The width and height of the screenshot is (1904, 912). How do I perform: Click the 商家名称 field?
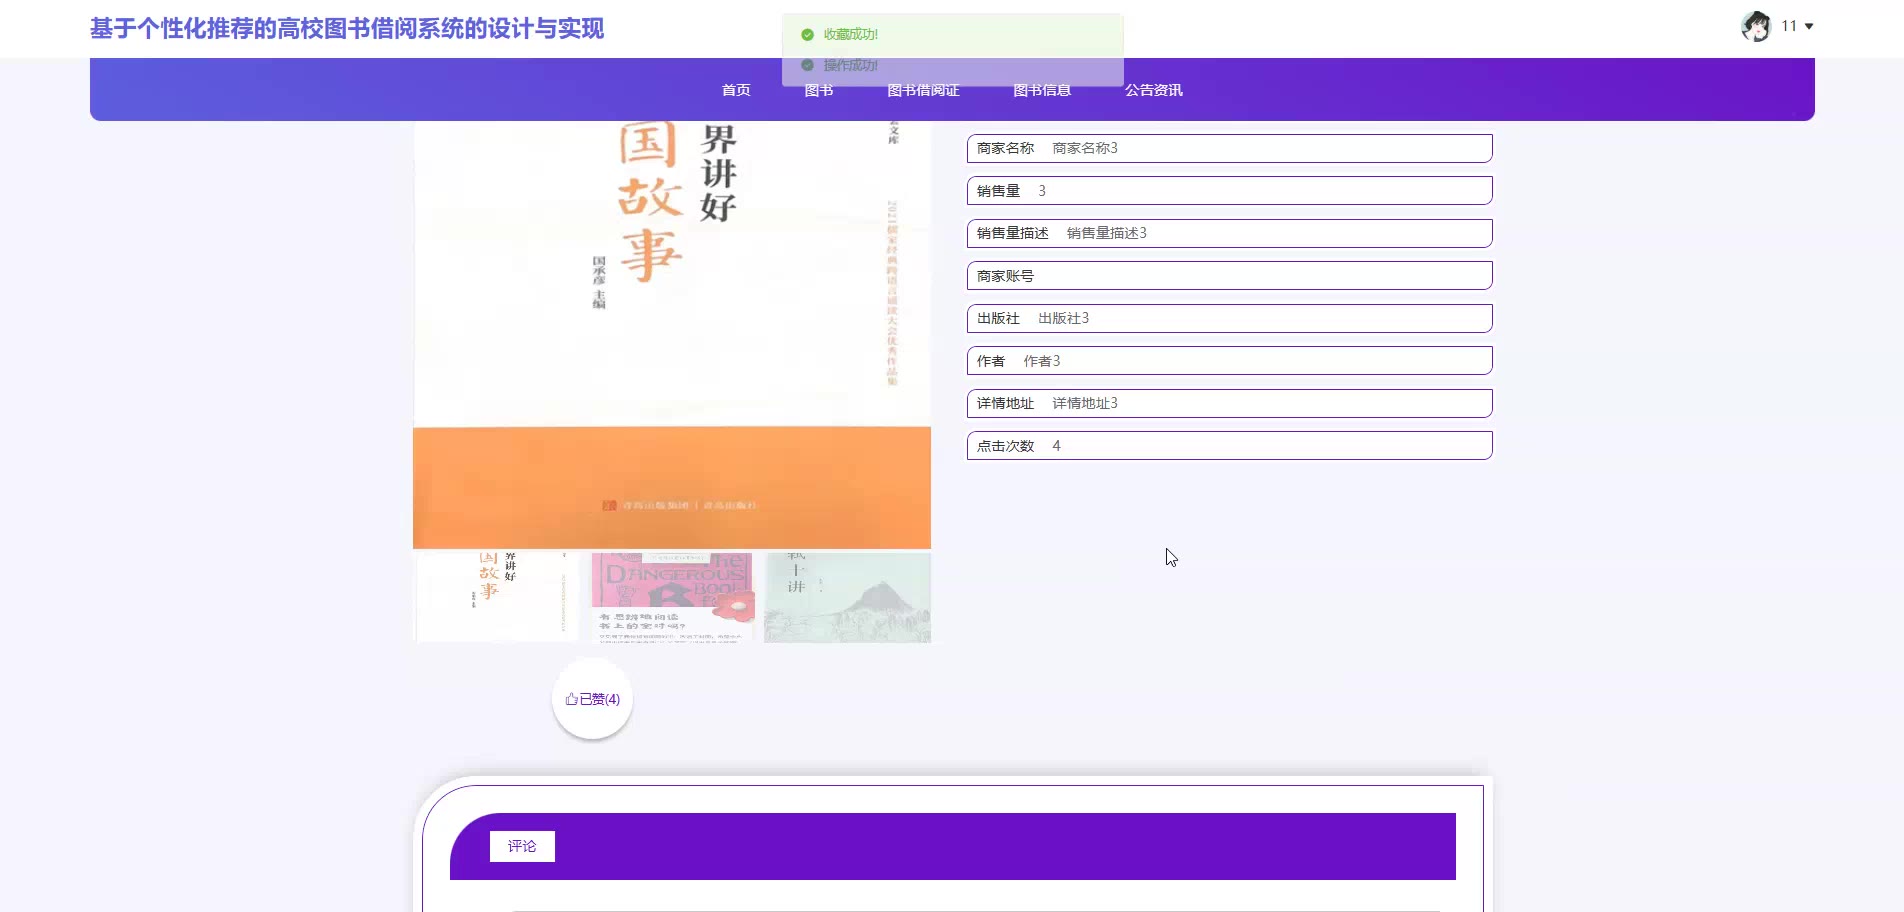(1229, 148)
